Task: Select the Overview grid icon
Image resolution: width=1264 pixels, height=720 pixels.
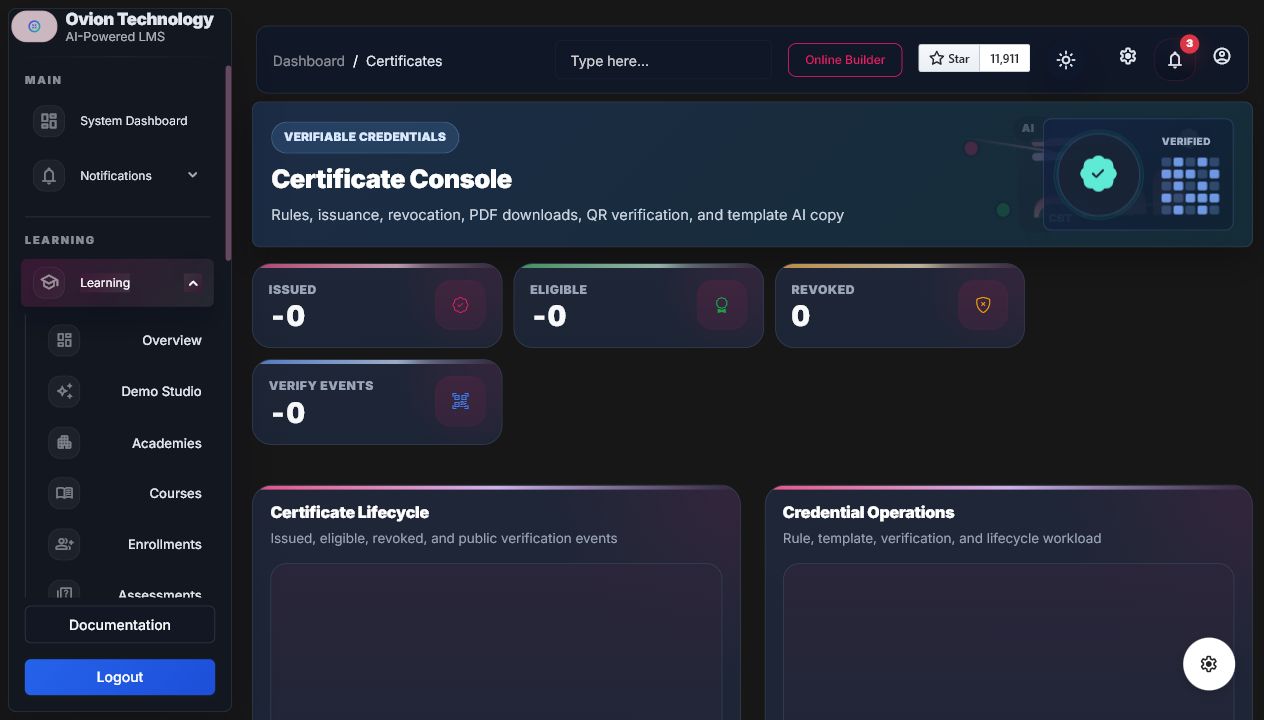Action: point(64,340)
